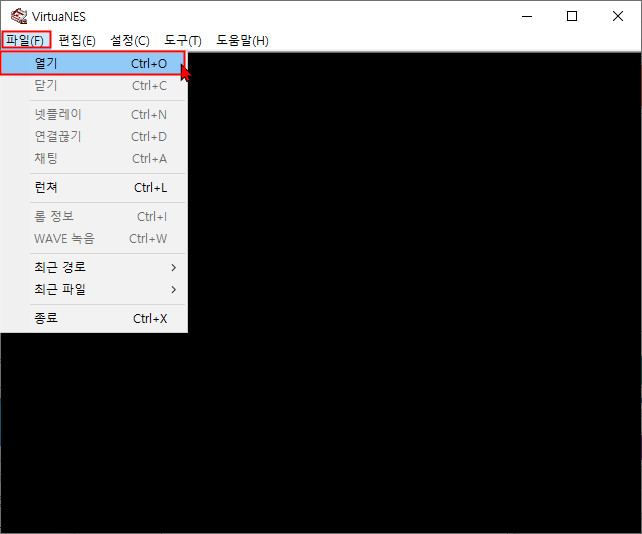Expand the 최근 파일 submenu
642x534 pixels.
click(93, 290)
